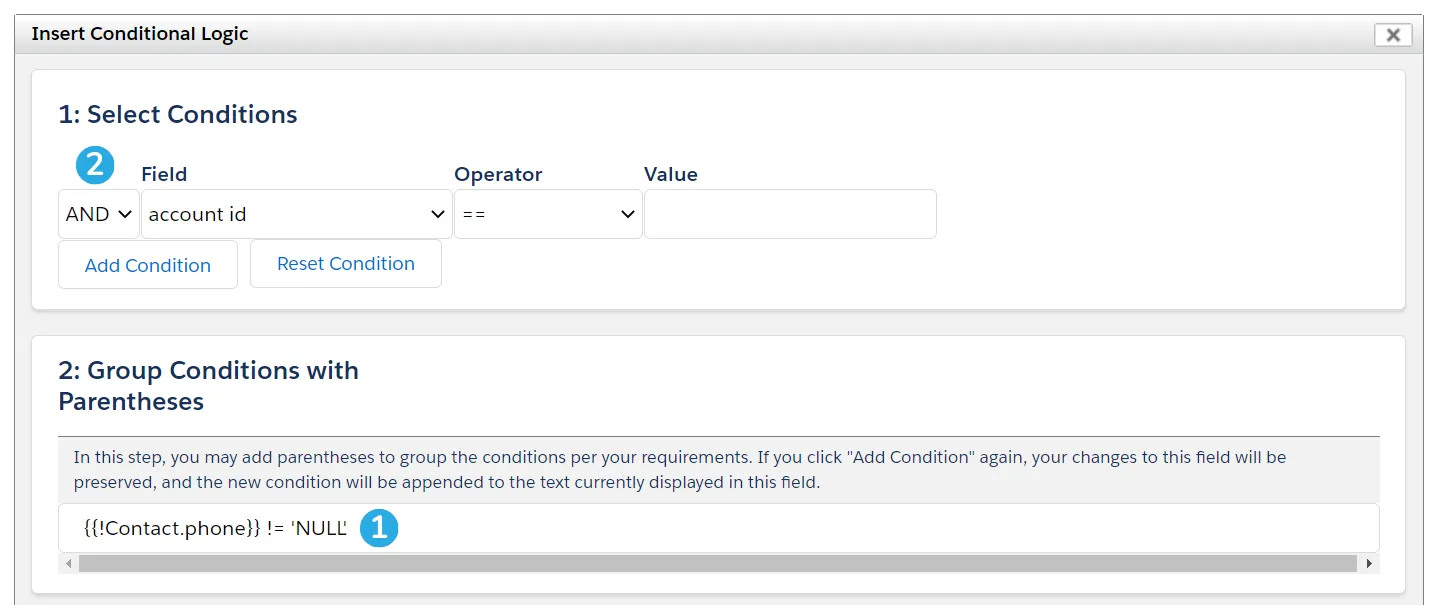Focus the empty Value input box
Image resolution: width=1438 pixels, height=605 pixels.
790,214
